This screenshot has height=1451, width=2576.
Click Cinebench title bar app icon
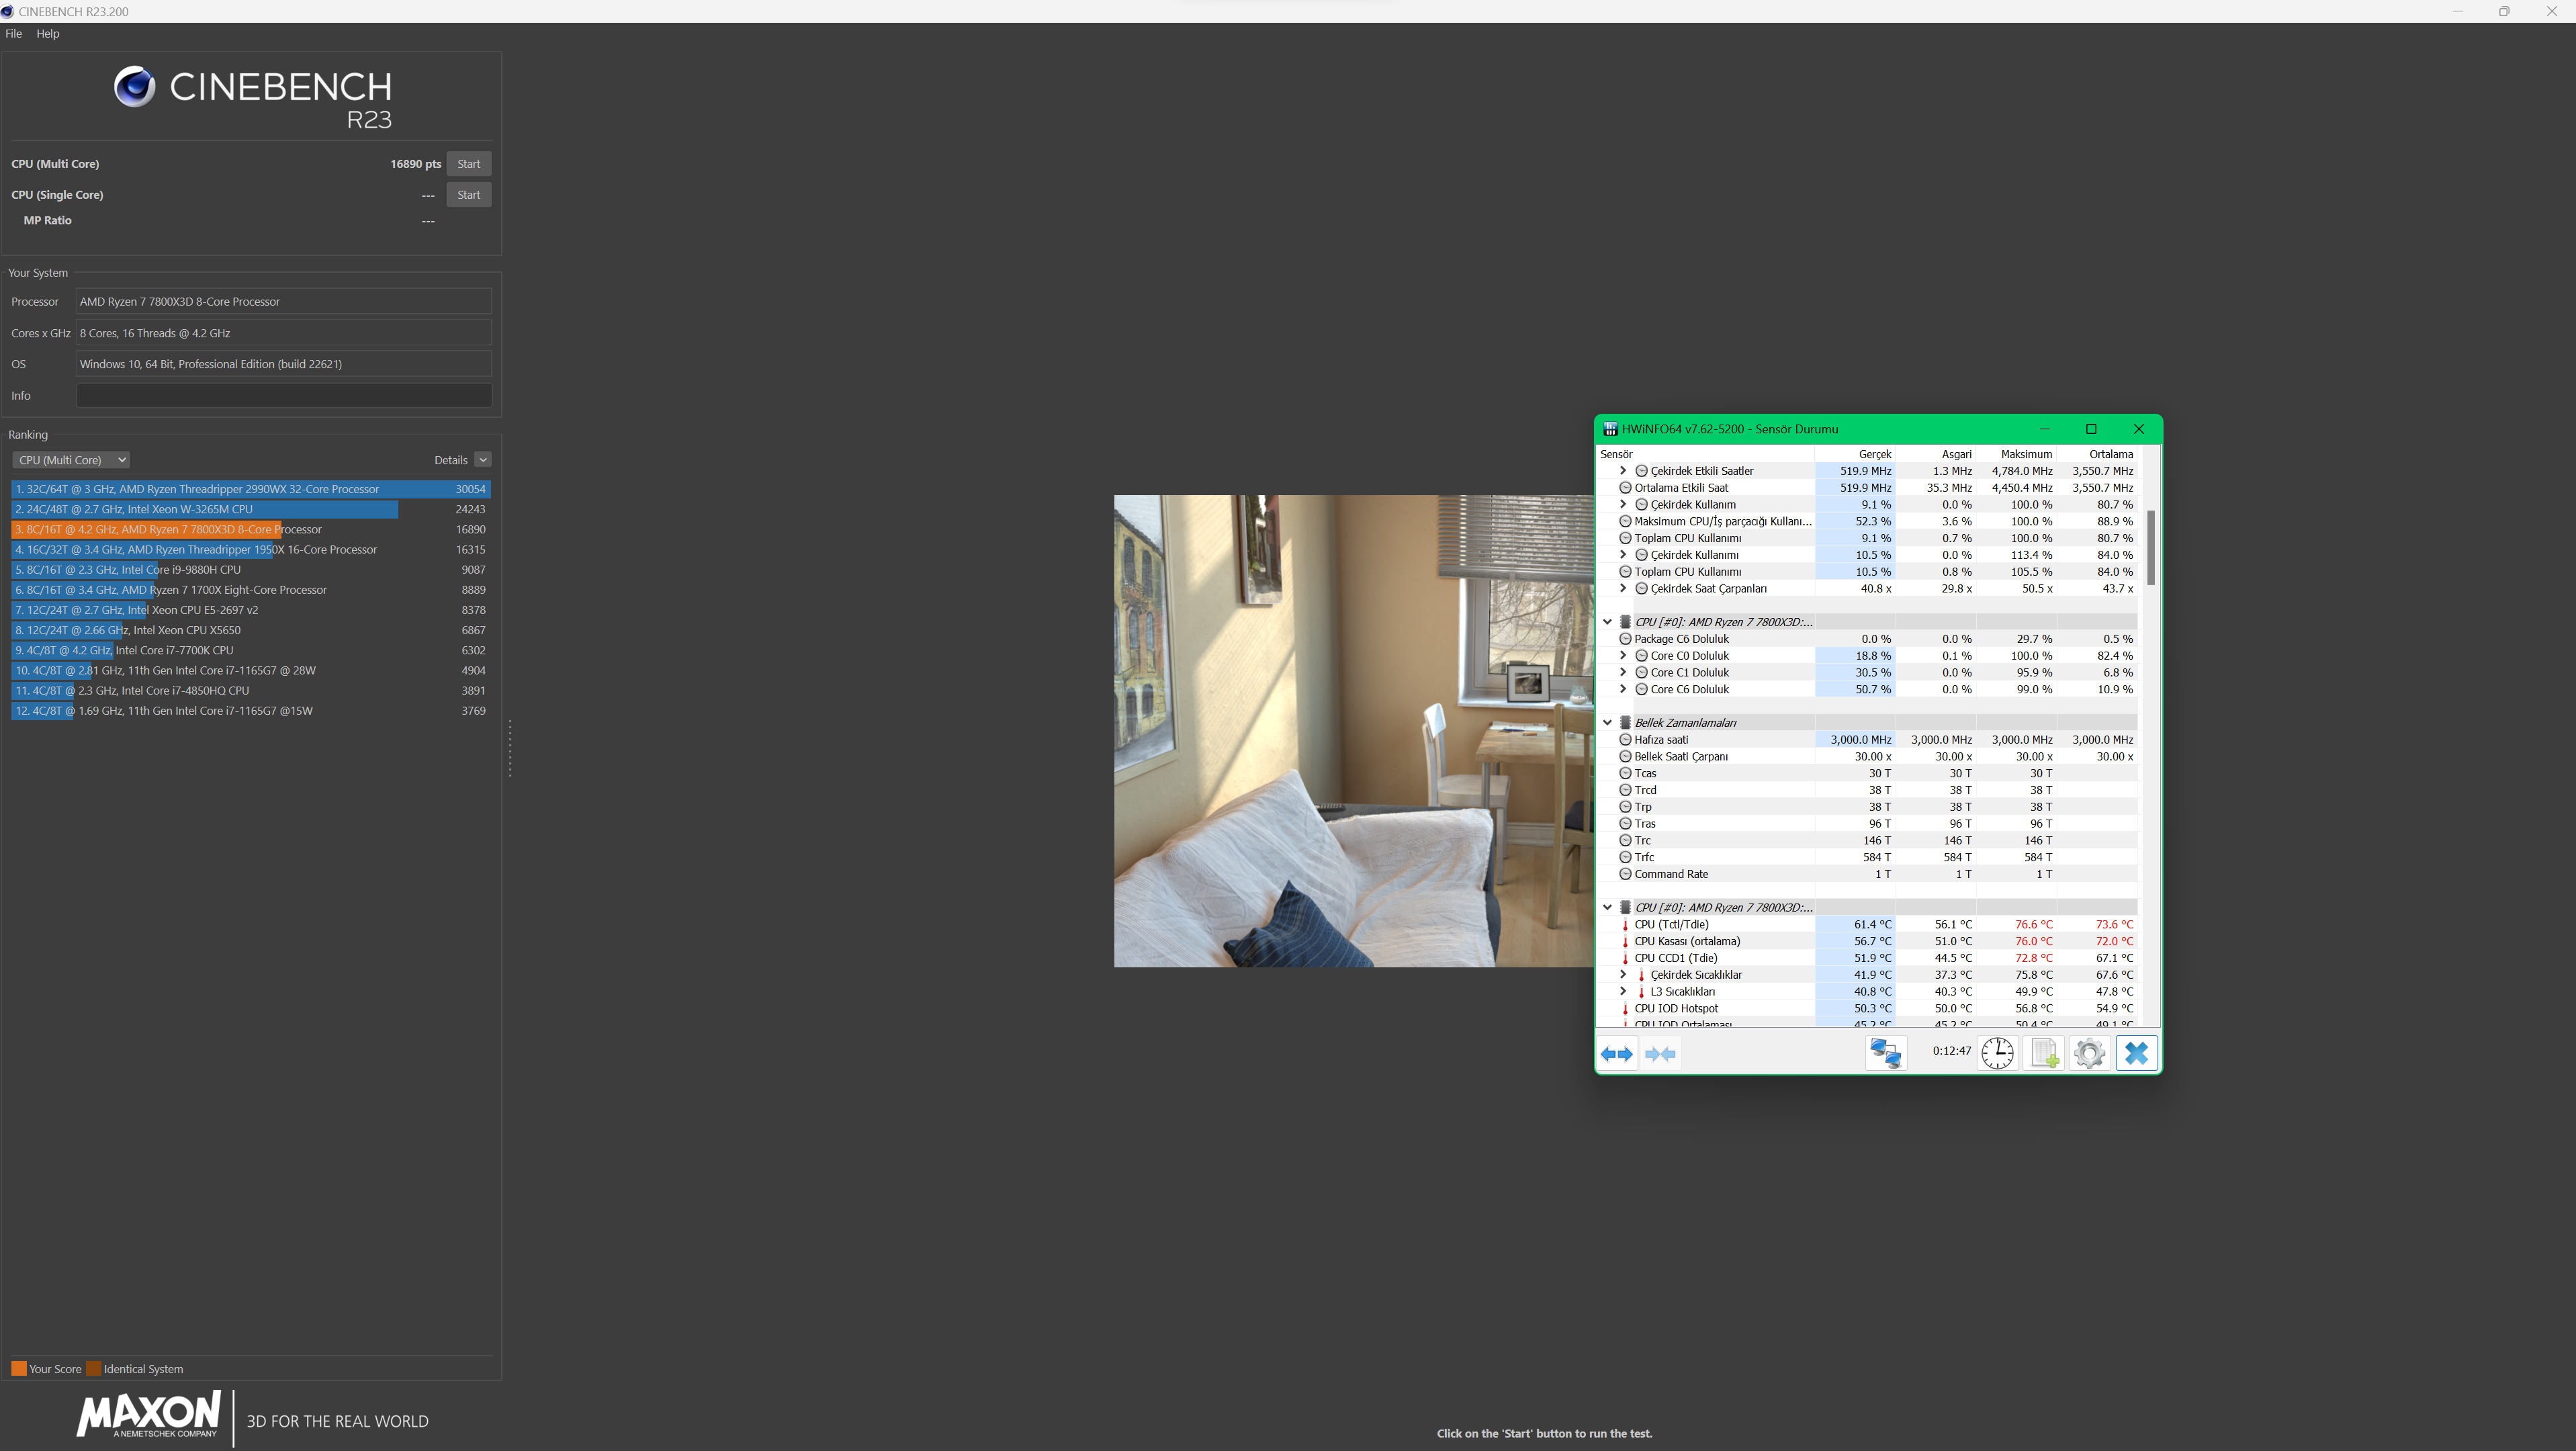(8, 11)
